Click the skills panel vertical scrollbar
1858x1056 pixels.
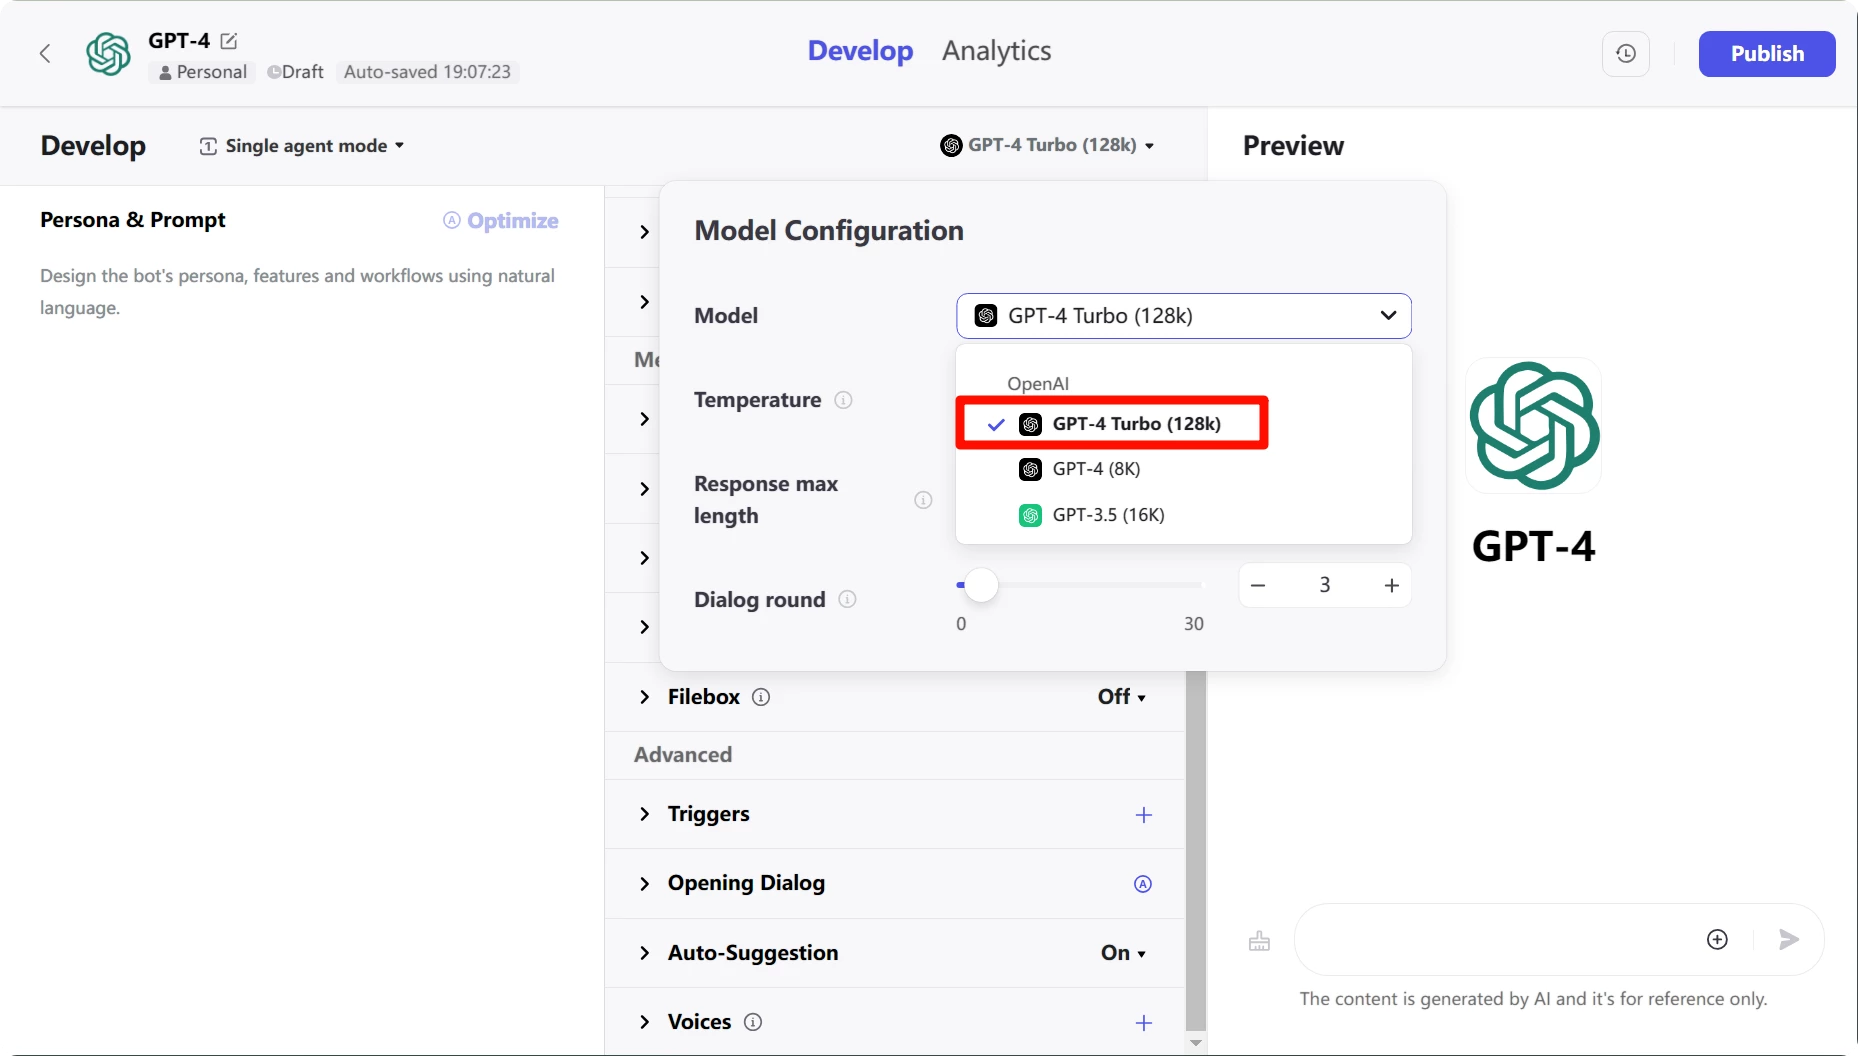[1195, 850]
